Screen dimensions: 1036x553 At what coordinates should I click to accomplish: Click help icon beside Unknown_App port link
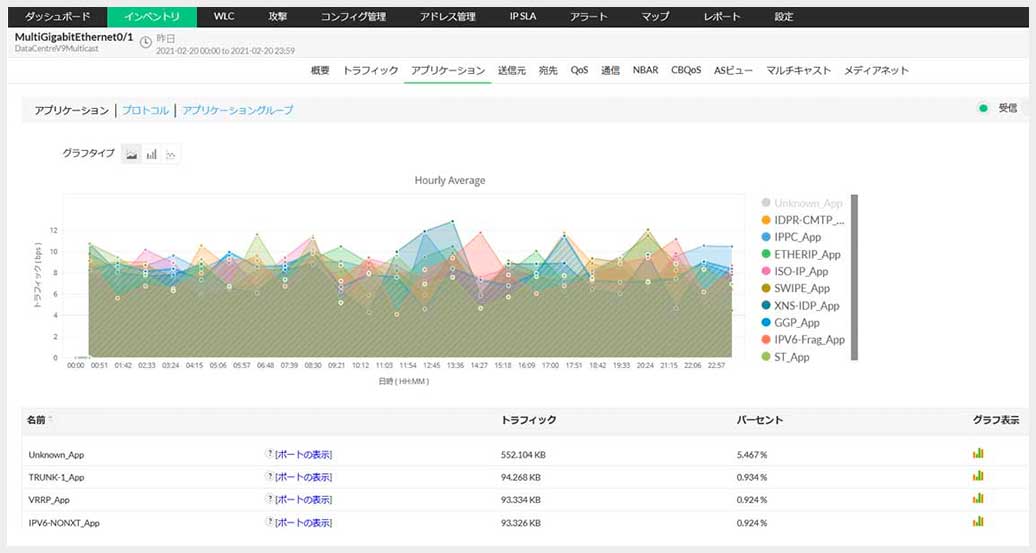pyautogui.click(x=269, y=454)
